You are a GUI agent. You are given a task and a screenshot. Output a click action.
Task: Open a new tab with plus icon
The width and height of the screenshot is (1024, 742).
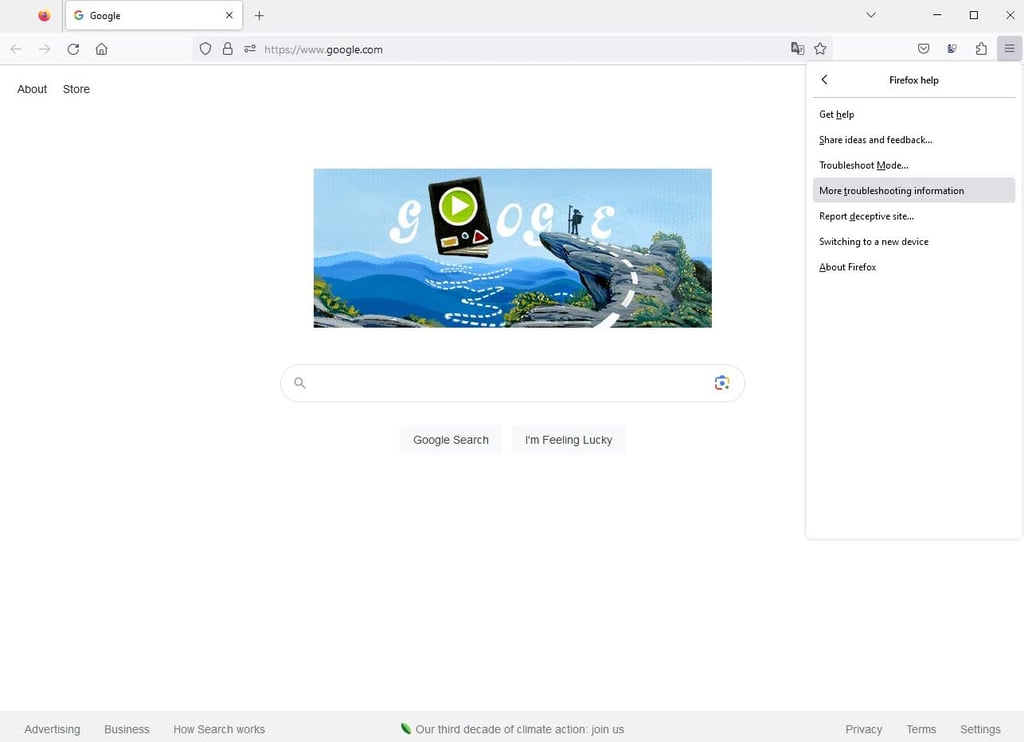(x=259, y=16)
